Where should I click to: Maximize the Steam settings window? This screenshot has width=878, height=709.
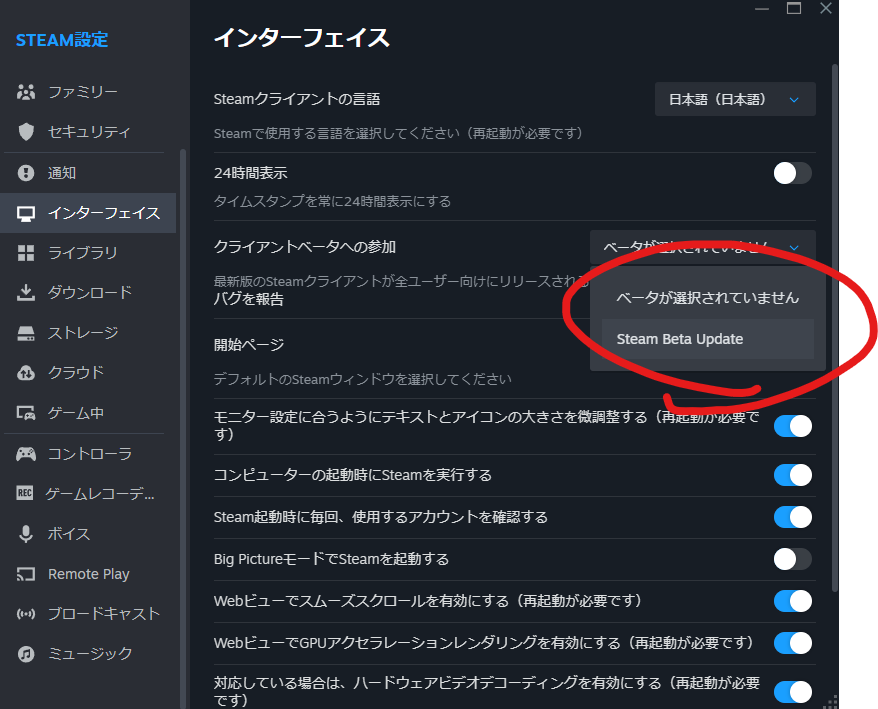793,8
